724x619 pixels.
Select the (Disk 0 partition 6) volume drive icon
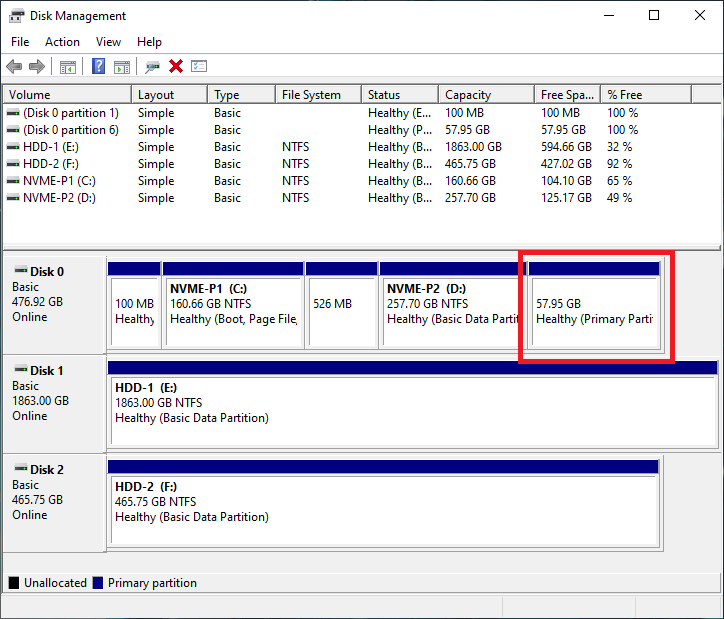pyautogui.click(x=13, y=130)
